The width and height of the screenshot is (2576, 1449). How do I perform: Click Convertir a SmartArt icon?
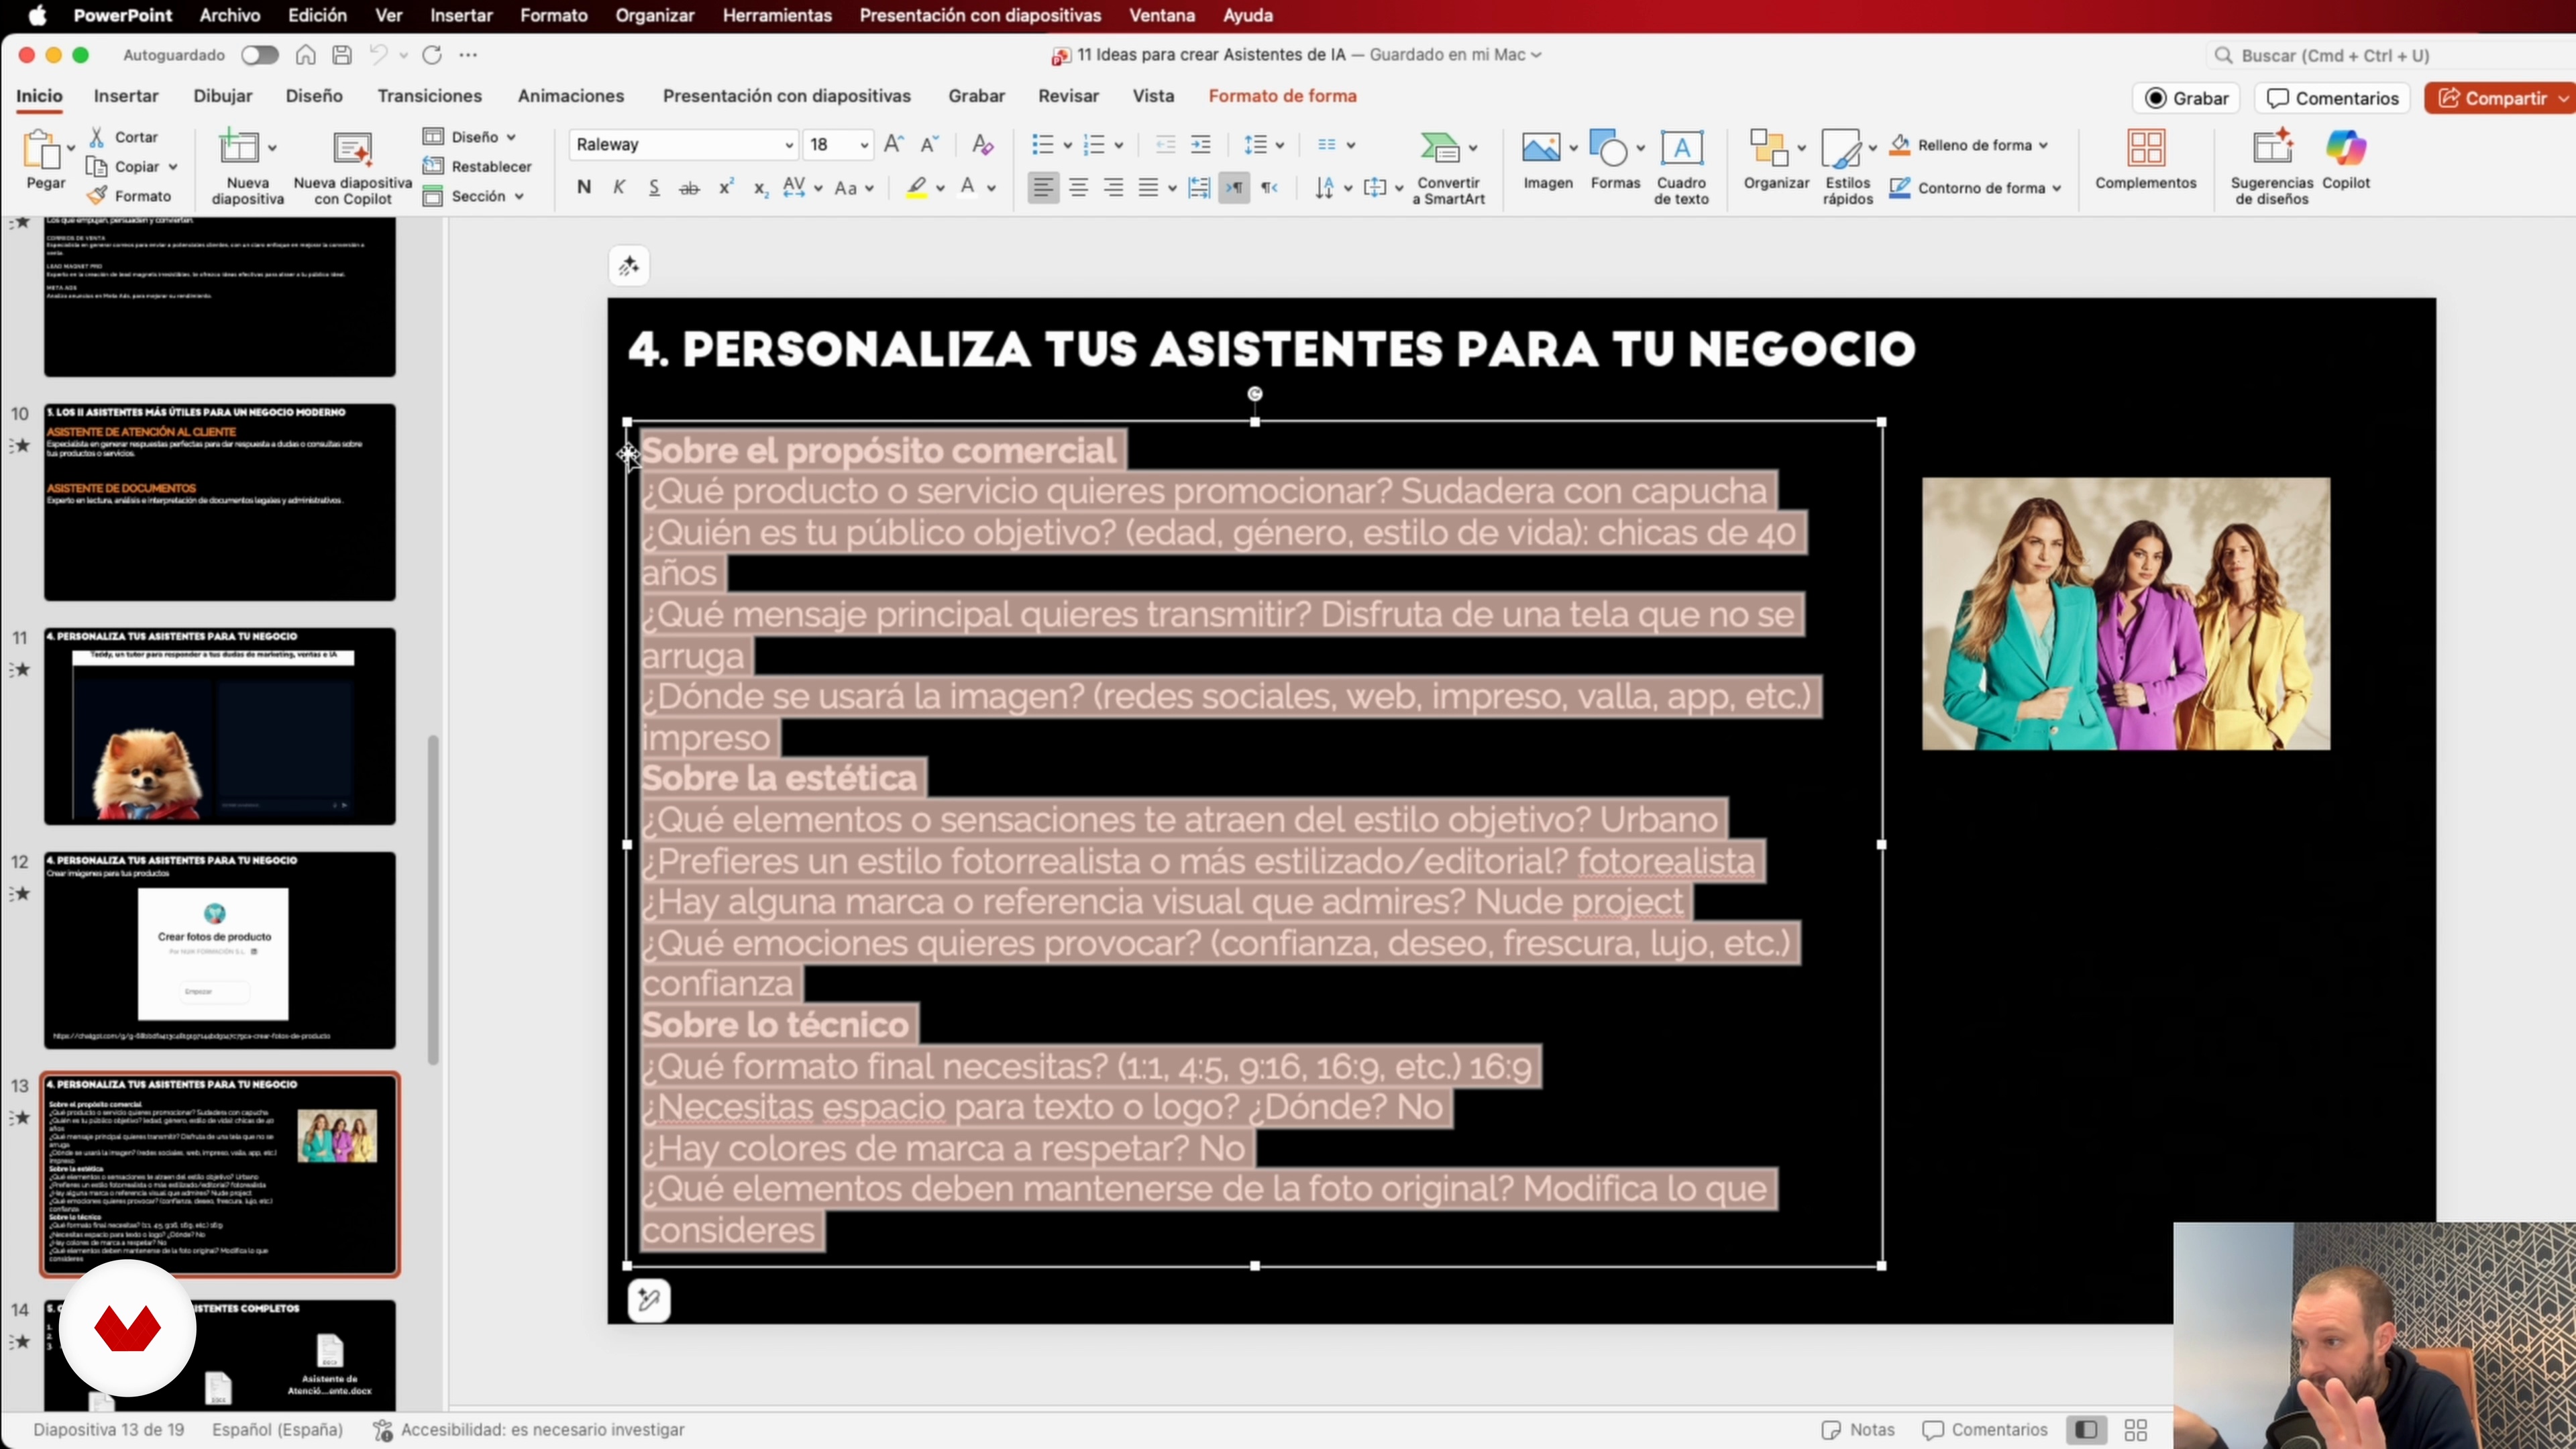click(x=1440, y=148)
